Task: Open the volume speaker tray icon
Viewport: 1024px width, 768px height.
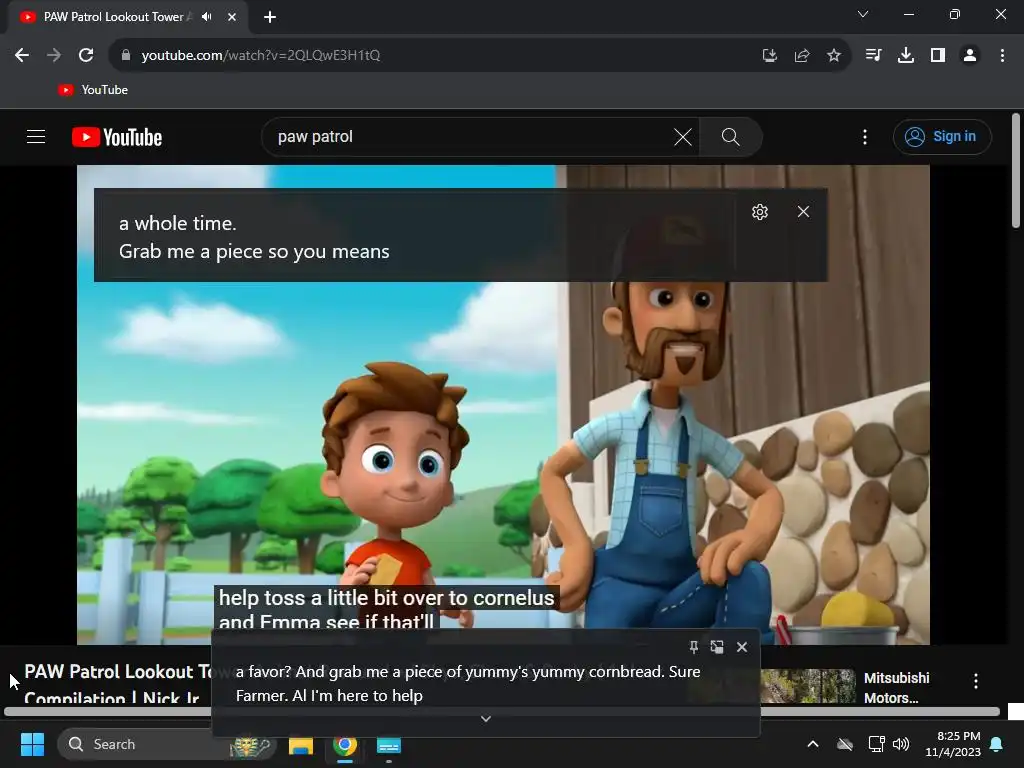Action: pyautogui.click(x=901, y=744)
